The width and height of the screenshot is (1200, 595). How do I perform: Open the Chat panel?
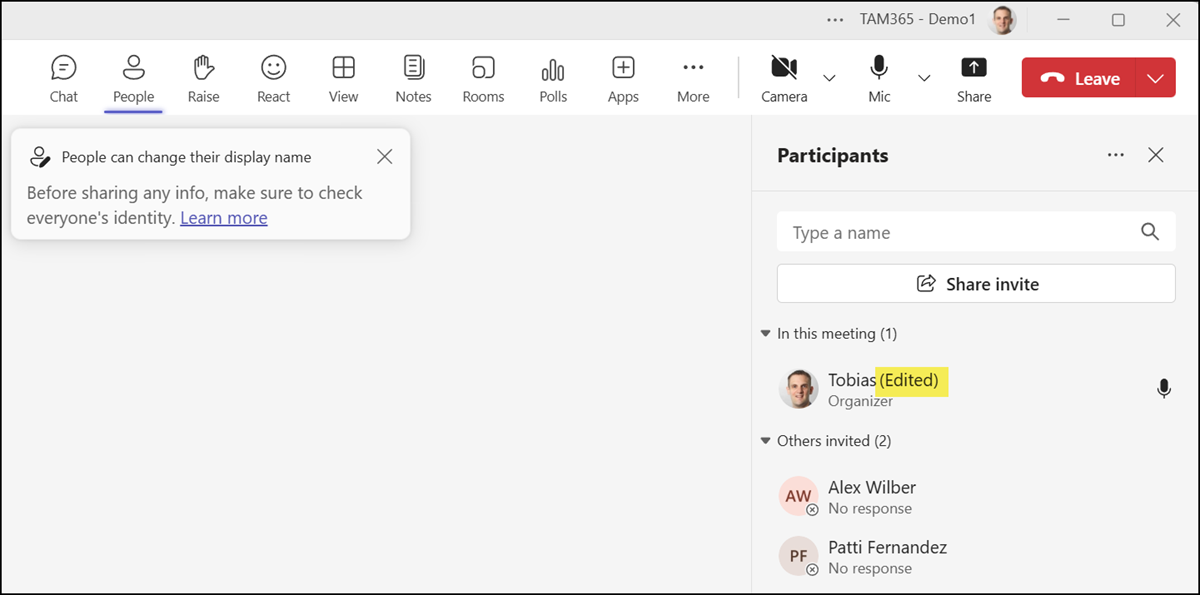pos(64,79)
